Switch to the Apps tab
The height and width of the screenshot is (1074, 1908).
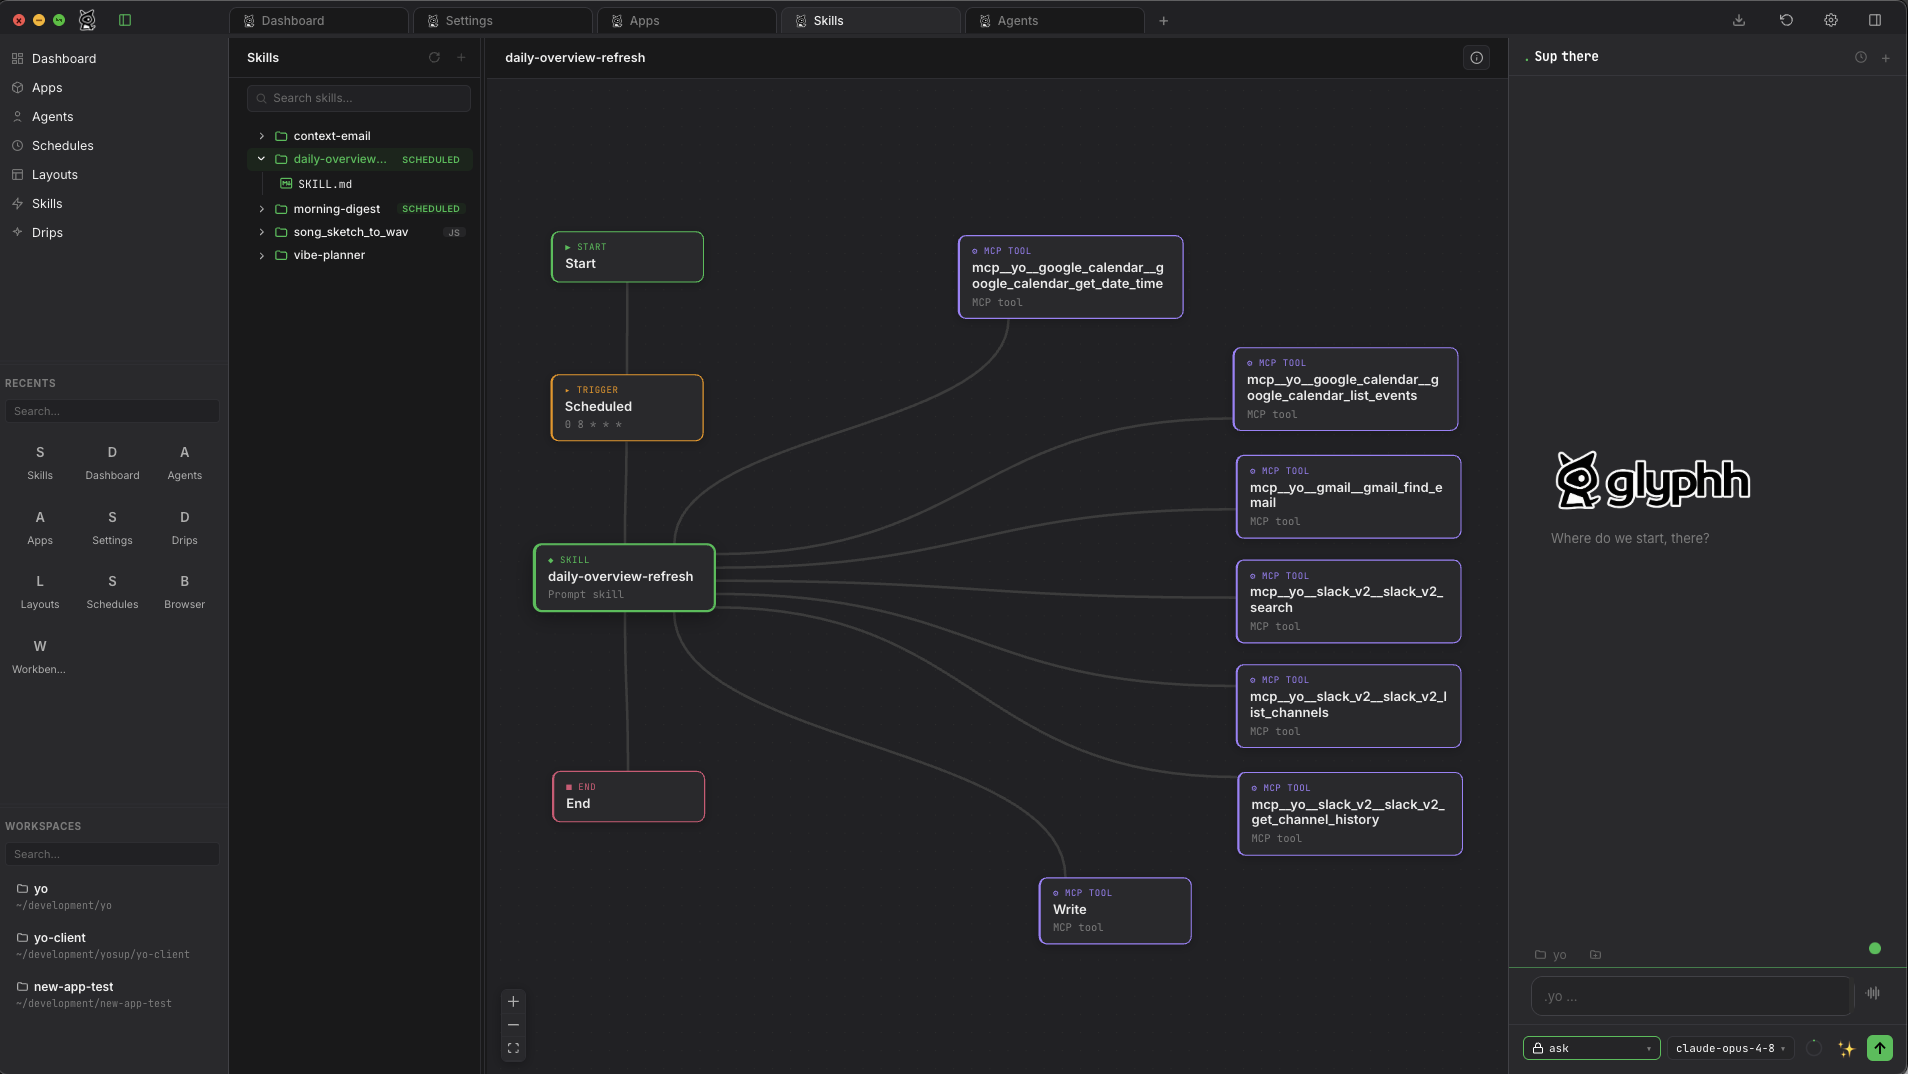pyautogui.click(x=687, y=21)
